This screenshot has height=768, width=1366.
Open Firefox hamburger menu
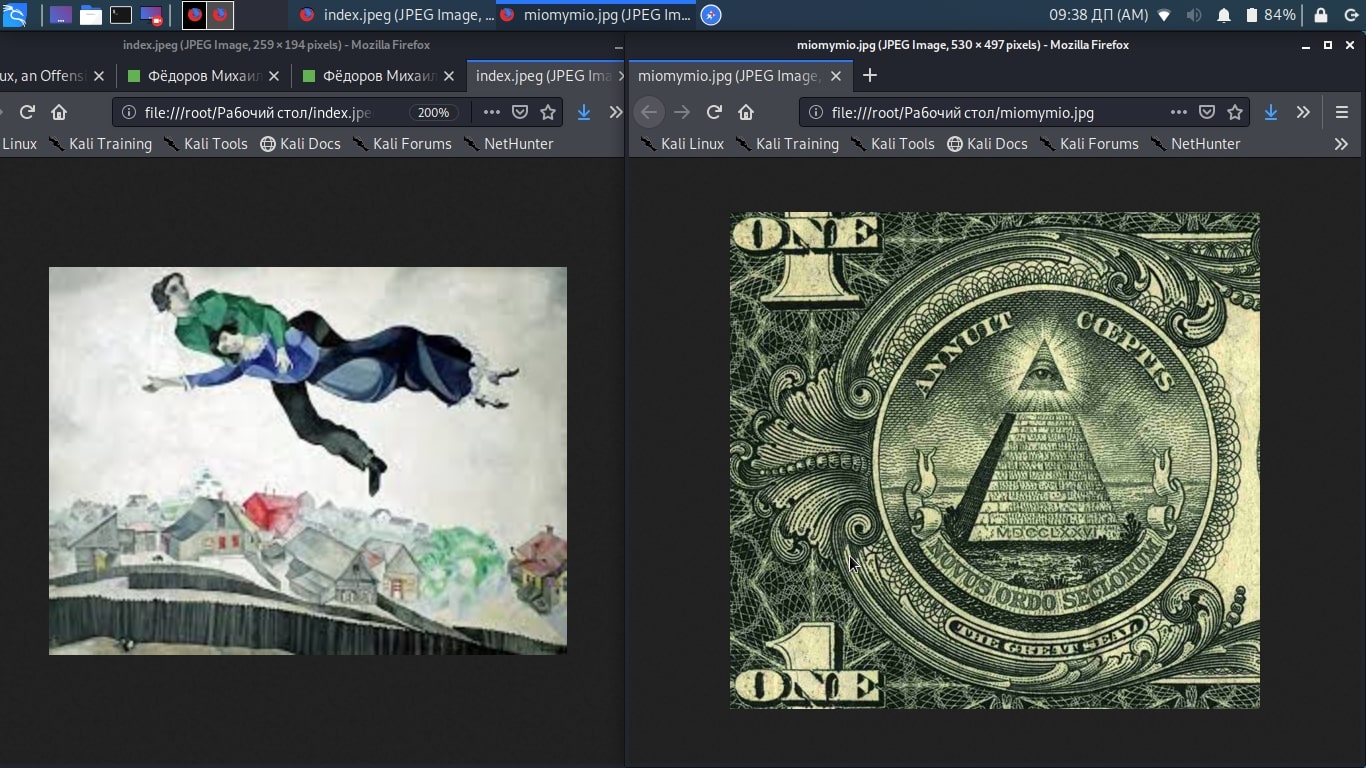coord(1342,112)
